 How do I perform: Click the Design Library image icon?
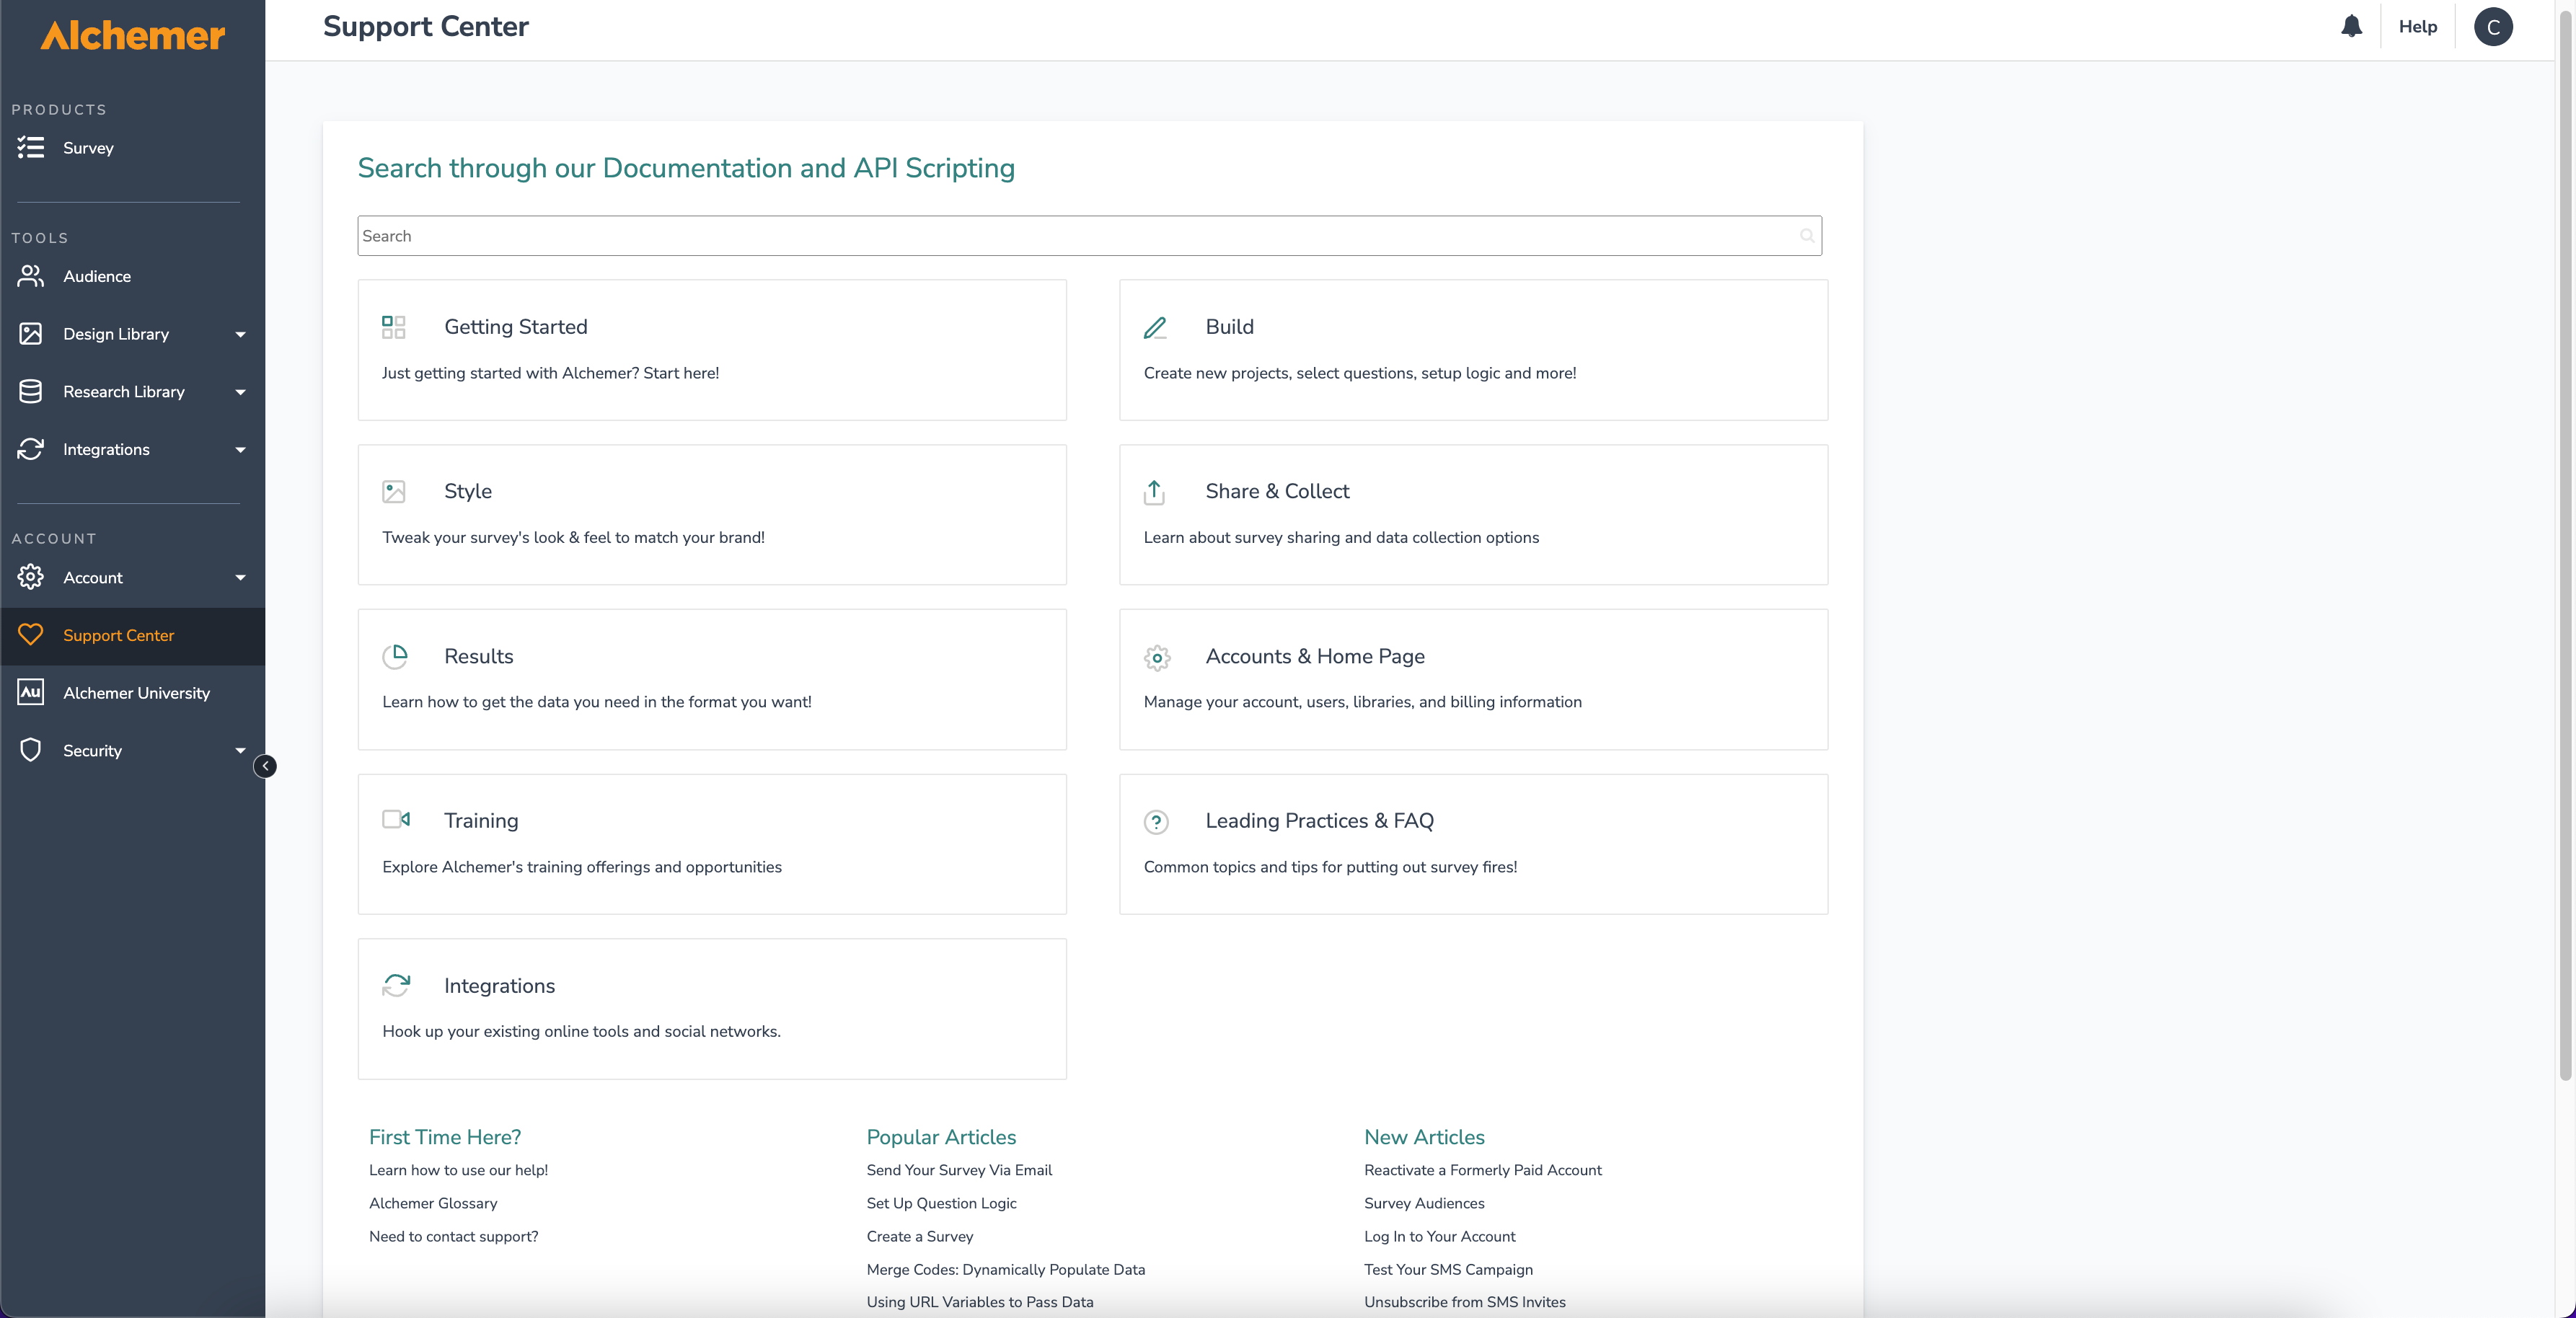pos(31,334)
